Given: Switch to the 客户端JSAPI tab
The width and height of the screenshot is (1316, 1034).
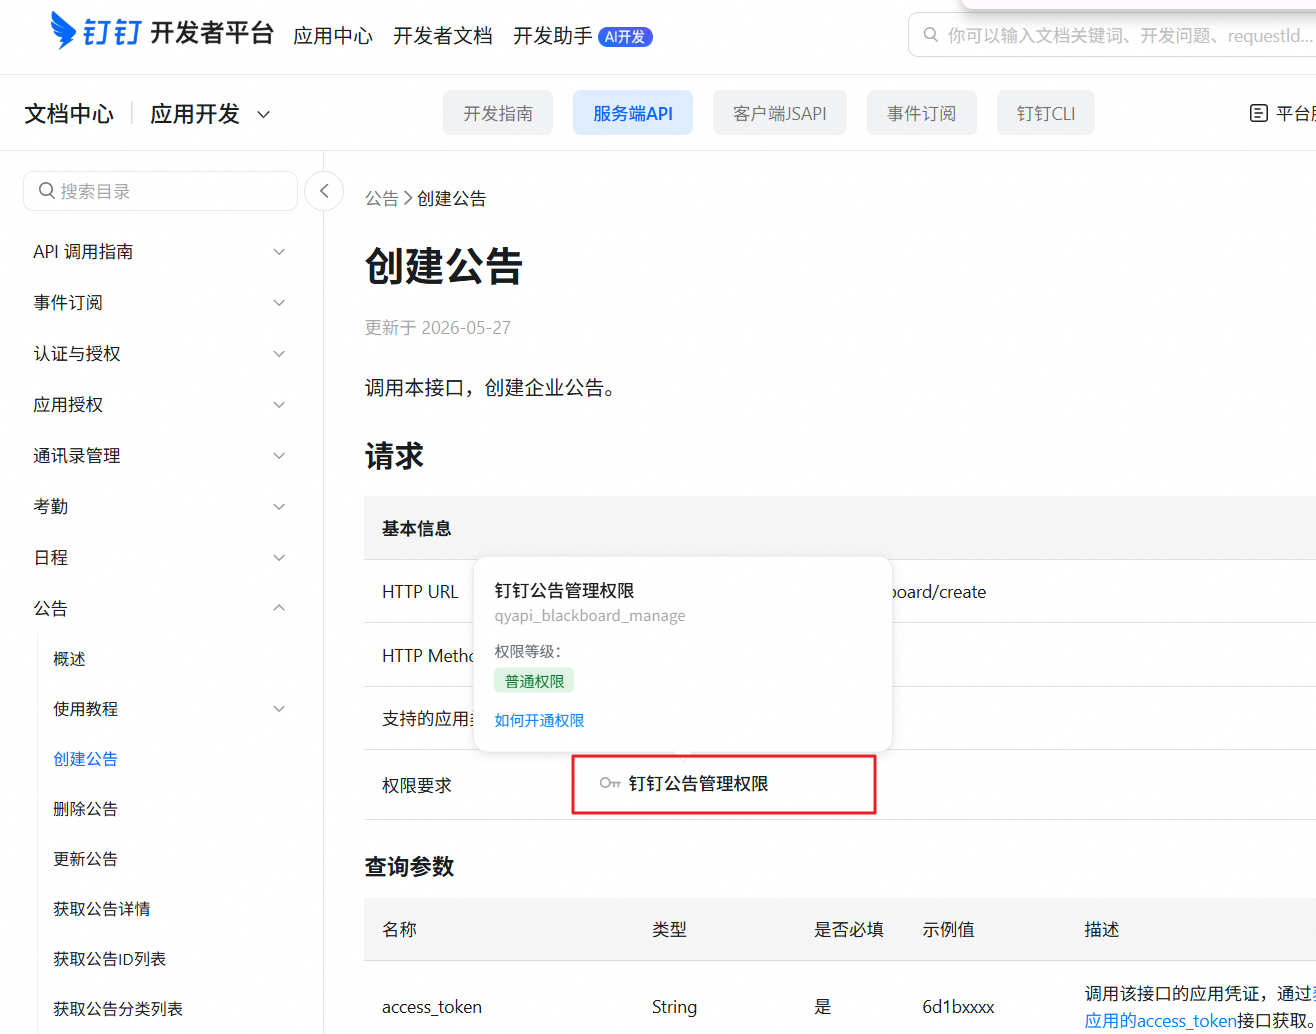Looking at the screenshot, I should (x=780, y=113).
